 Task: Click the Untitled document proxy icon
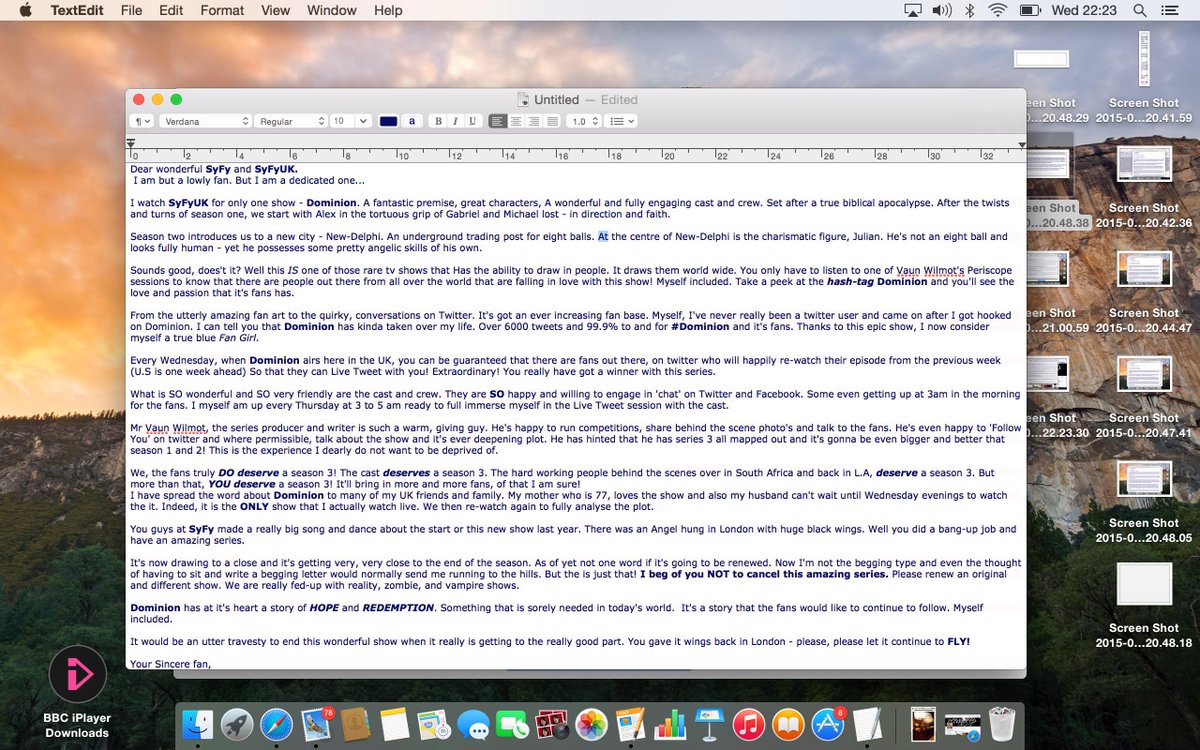tap(523, 99)
